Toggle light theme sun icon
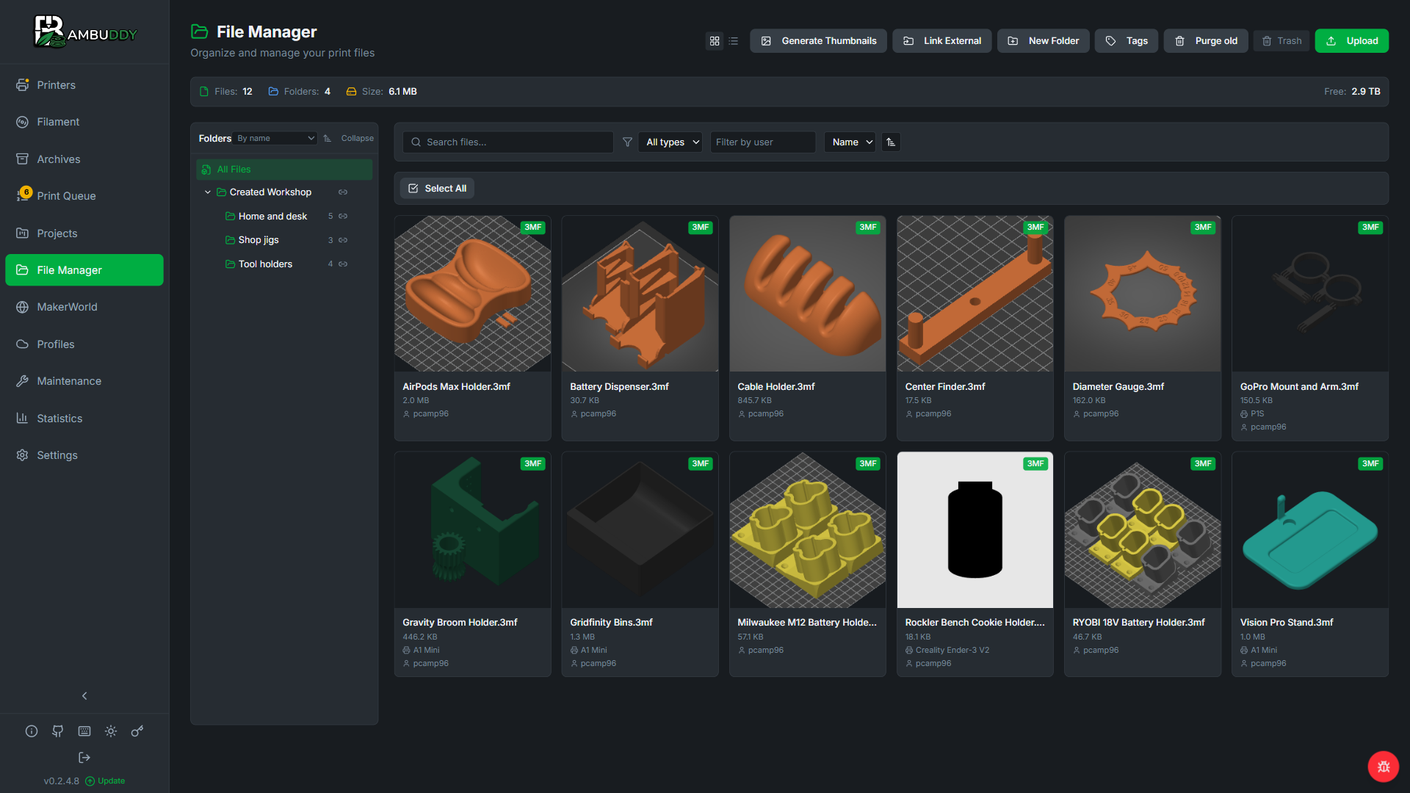 coord(111,731)
